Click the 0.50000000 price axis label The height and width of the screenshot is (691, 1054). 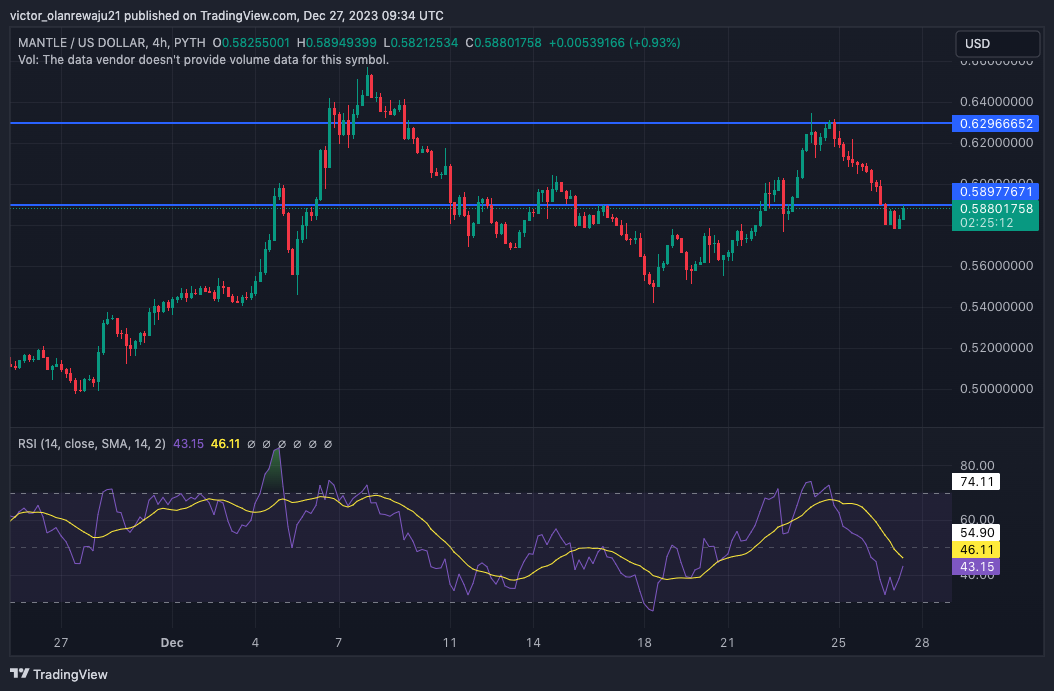996,389
